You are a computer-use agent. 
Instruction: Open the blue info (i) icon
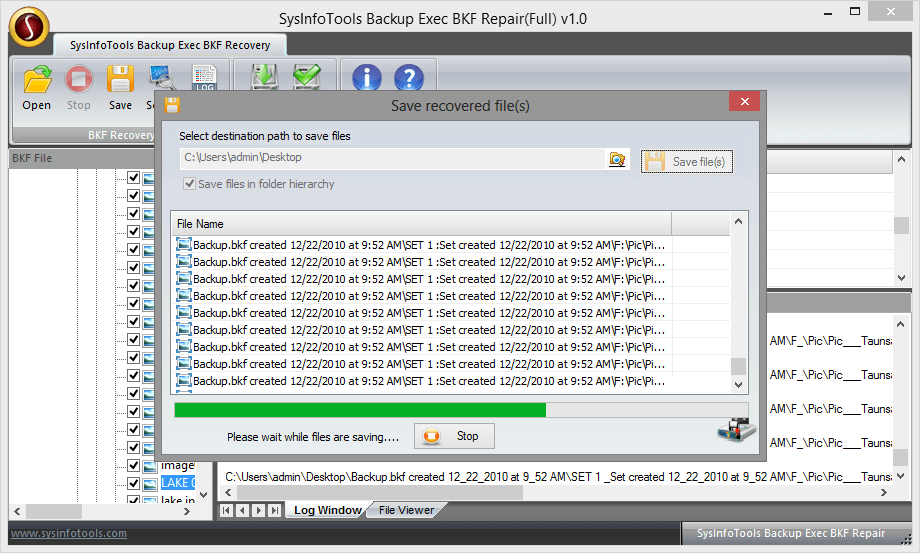click(367, 77)
